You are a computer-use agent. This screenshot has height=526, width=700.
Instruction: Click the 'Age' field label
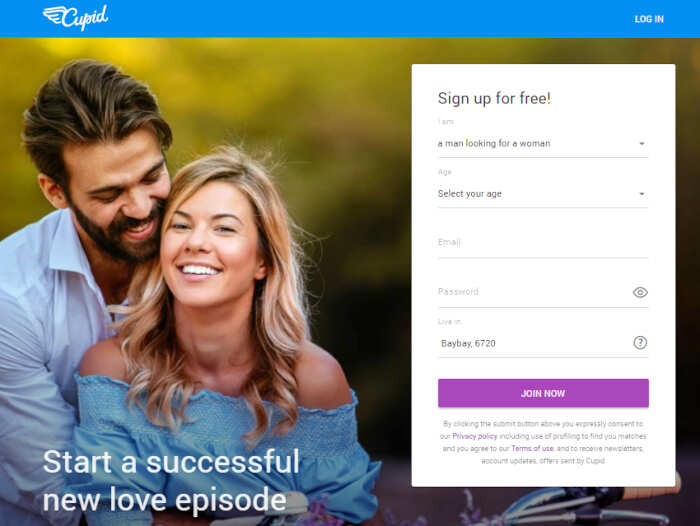click(445, 172)
